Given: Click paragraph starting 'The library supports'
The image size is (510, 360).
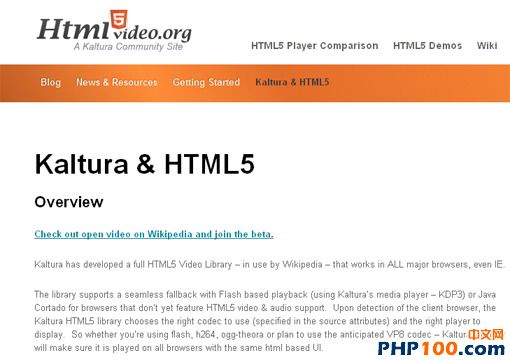Looking at the screenshot, I should [x=265, y=321].
